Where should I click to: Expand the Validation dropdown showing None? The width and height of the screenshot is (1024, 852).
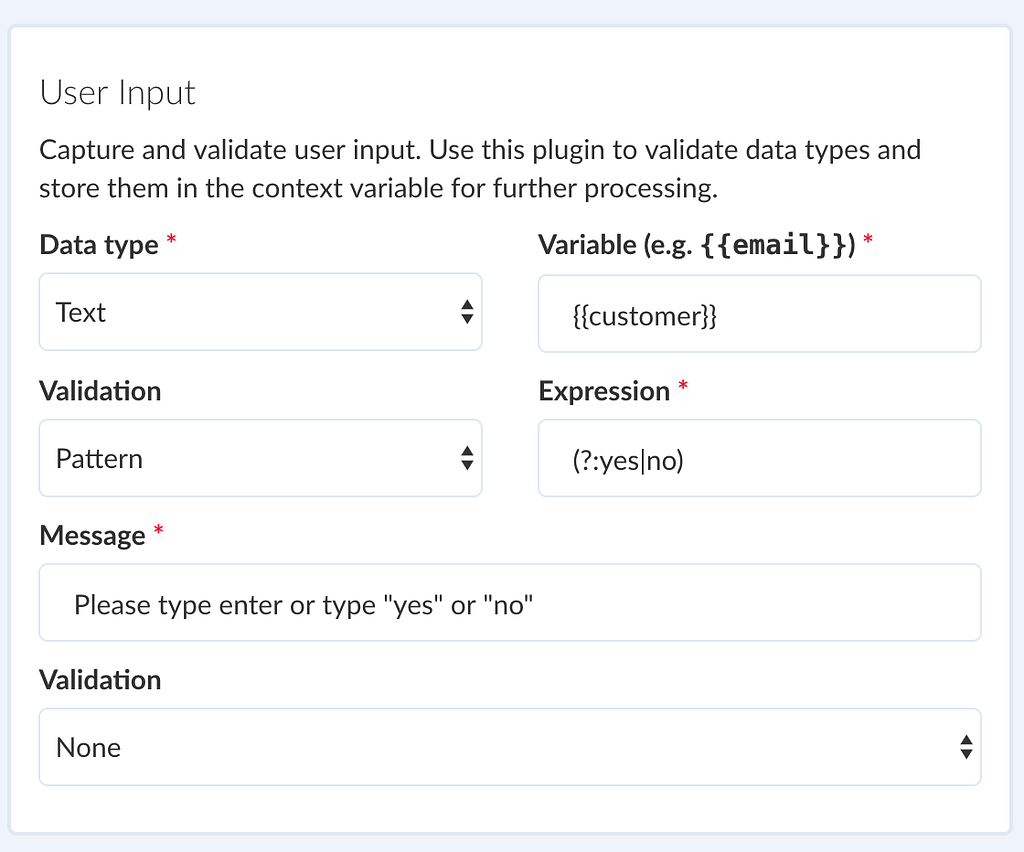[x=500, y=747]
